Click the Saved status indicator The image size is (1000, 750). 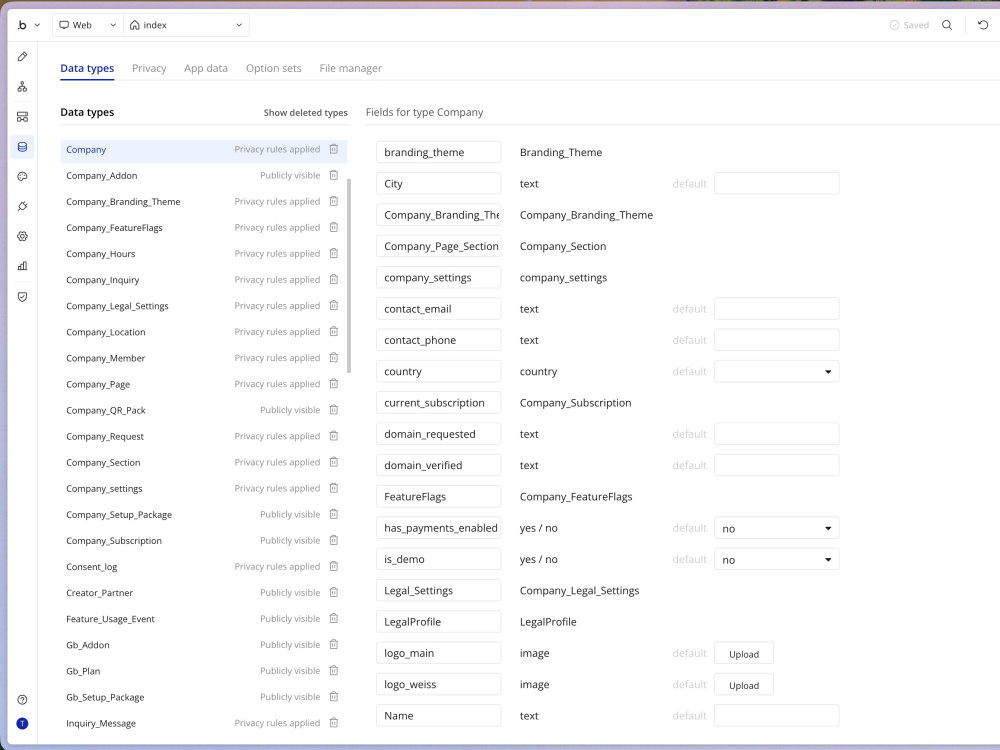(x=909, y=25)
